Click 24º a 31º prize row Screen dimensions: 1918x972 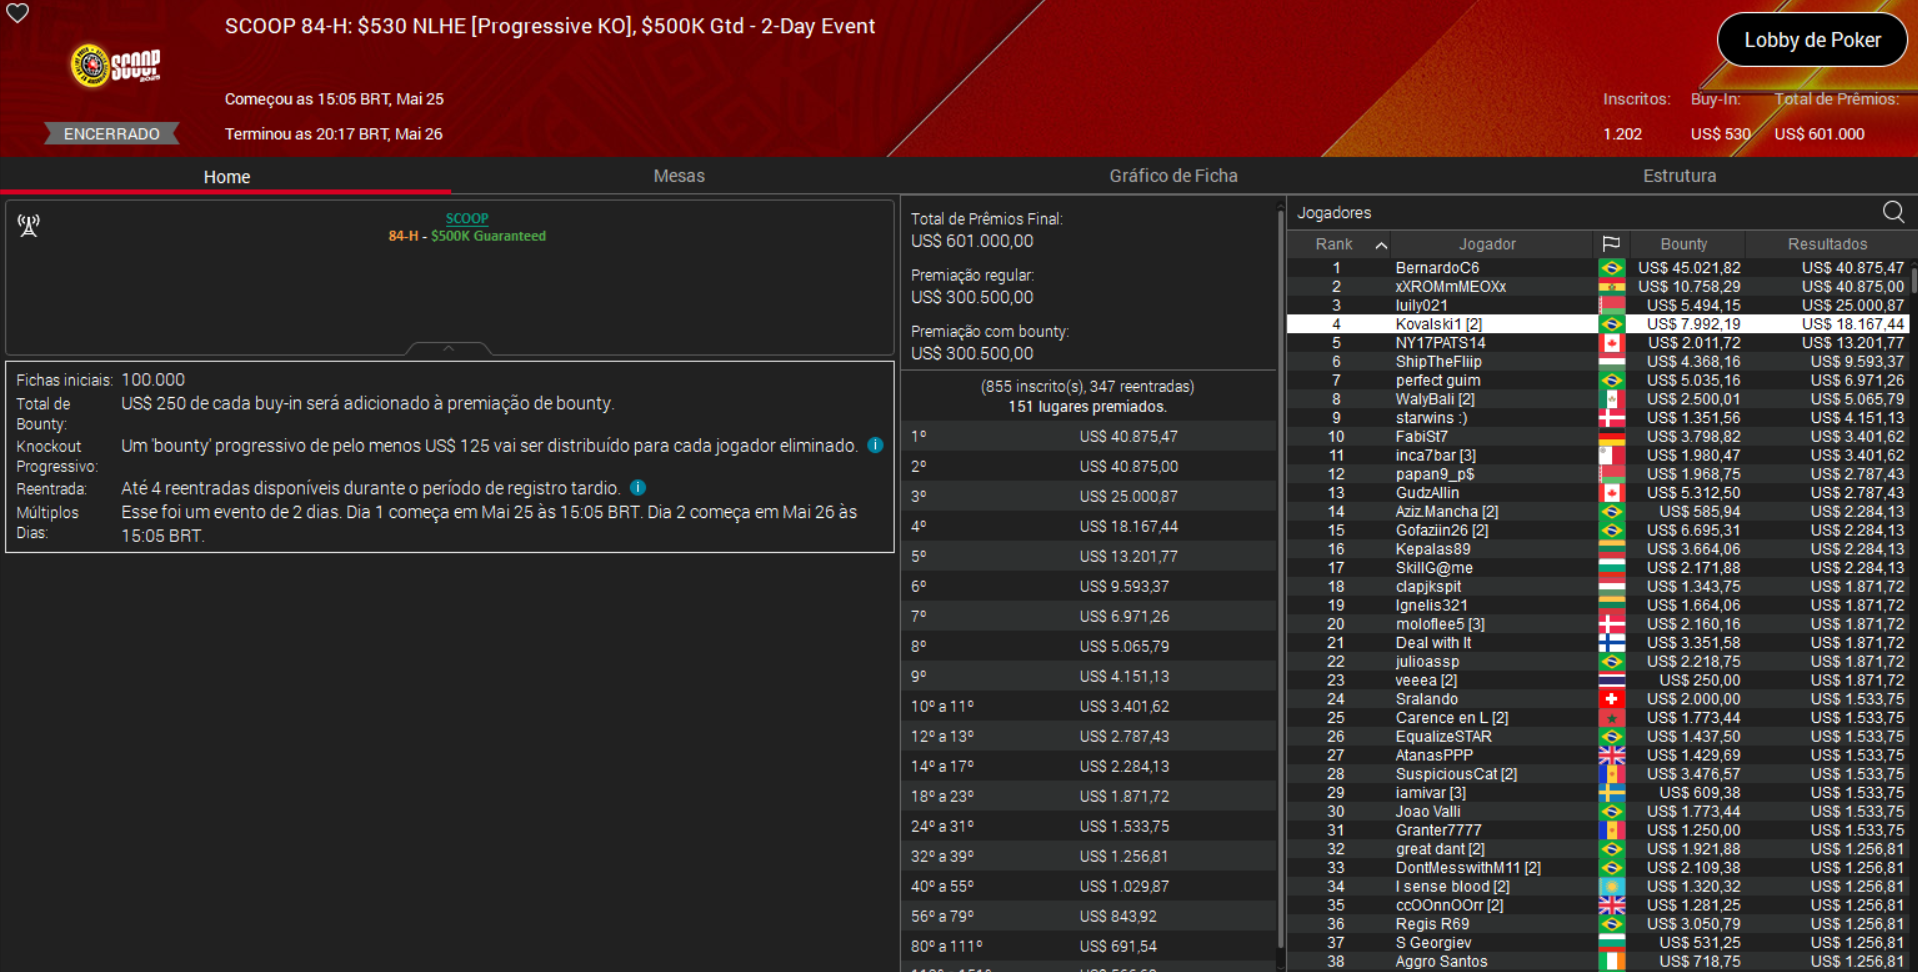(1089, 827)
